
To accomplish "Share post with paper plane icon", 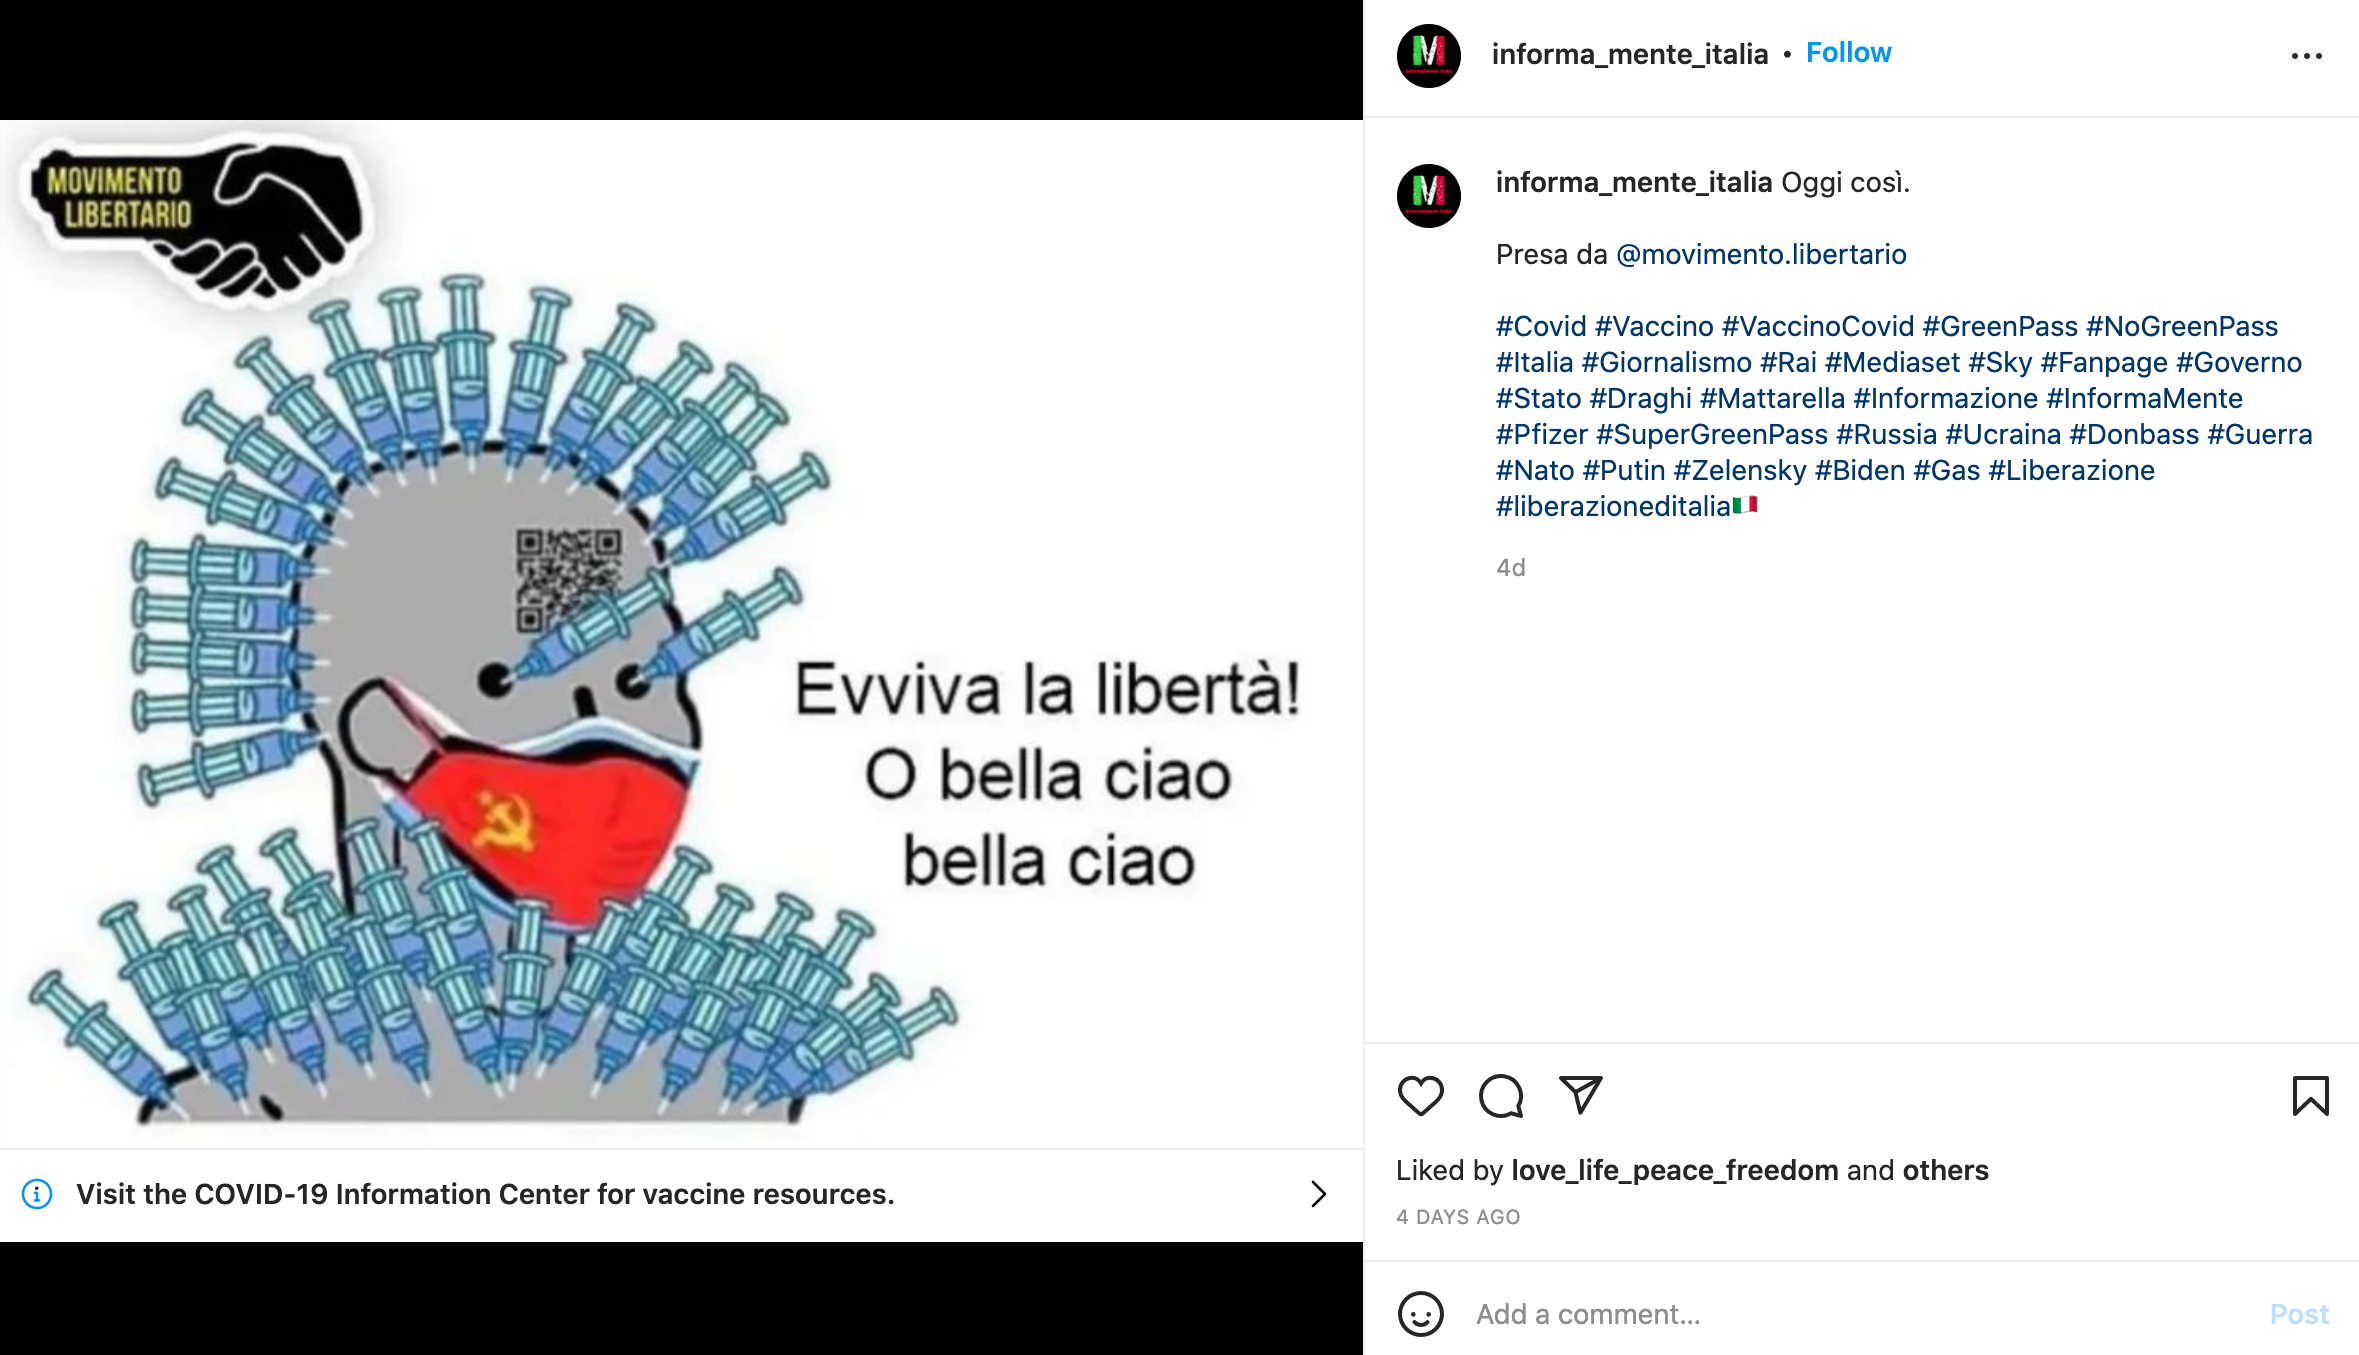I will 1581,1095.
